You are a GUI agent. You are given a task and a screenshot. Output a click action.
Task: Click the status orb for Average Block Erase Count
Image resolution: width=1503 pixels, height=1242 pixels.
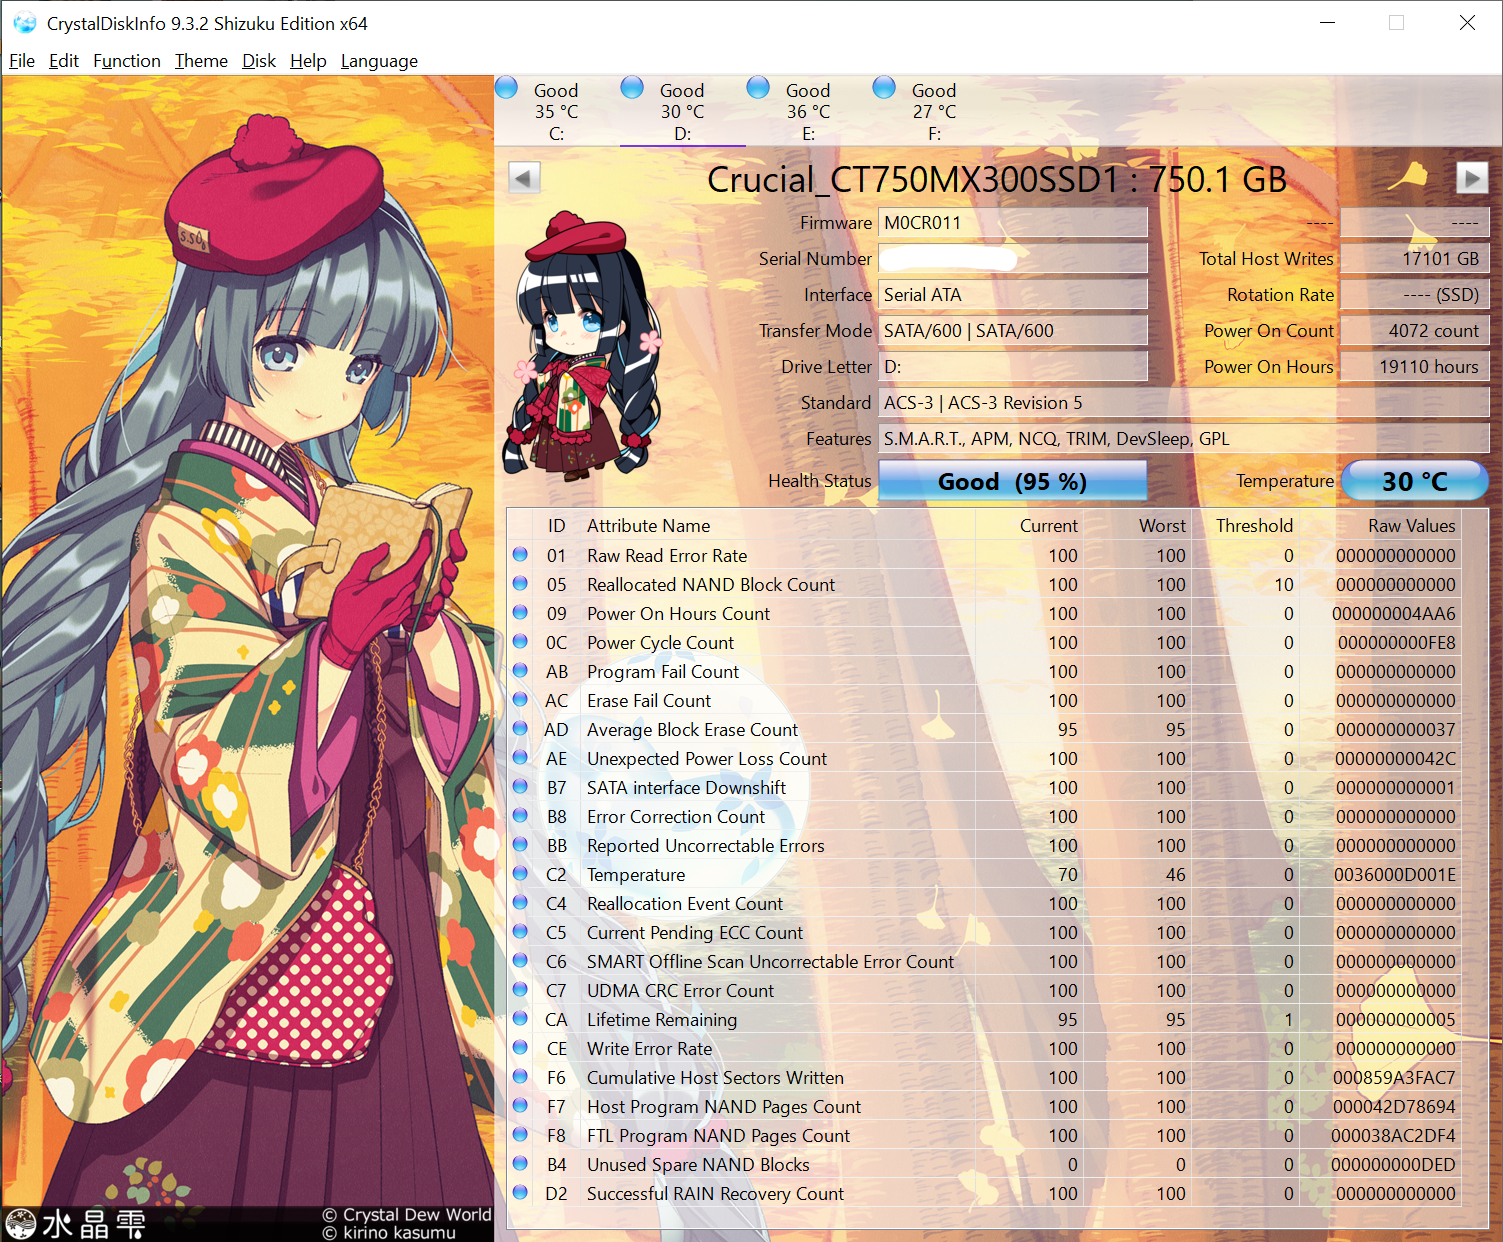(x=520, y=728)
